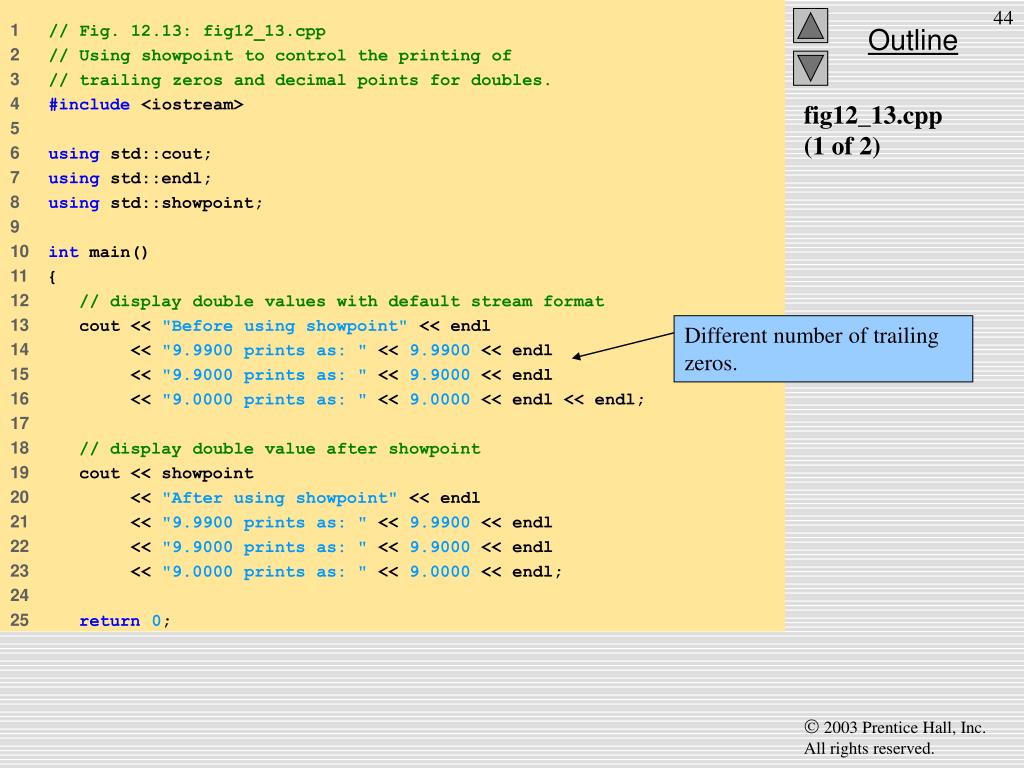Click the fig12_13.cpp heading in sidebar

872,115
